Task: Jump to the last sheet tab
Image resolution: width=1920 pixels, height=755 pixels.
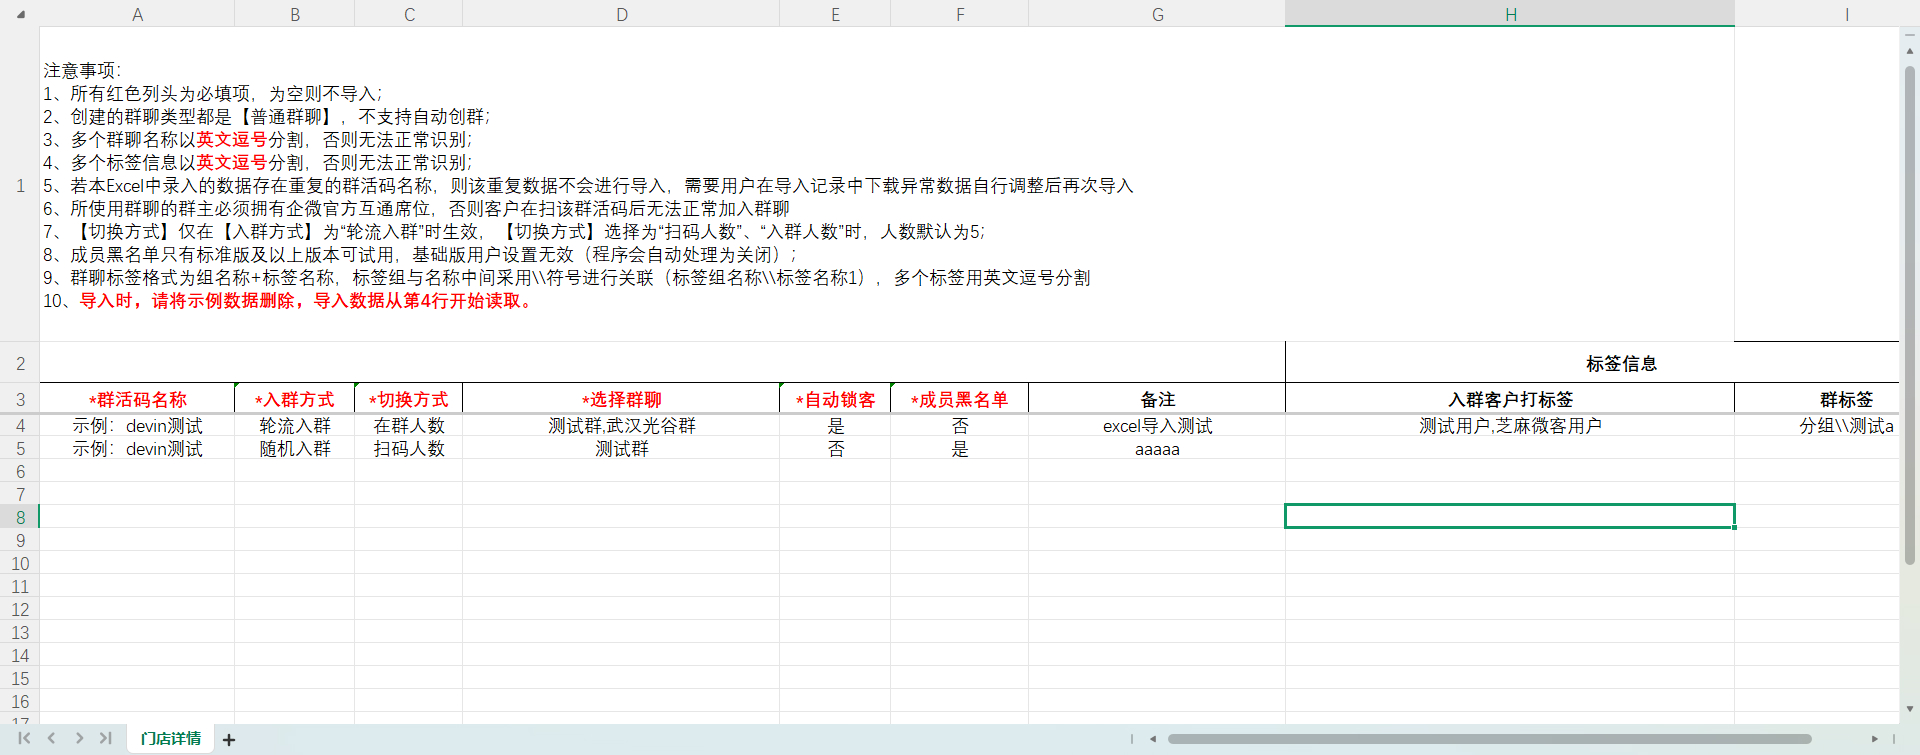Action: click(105, 739)
